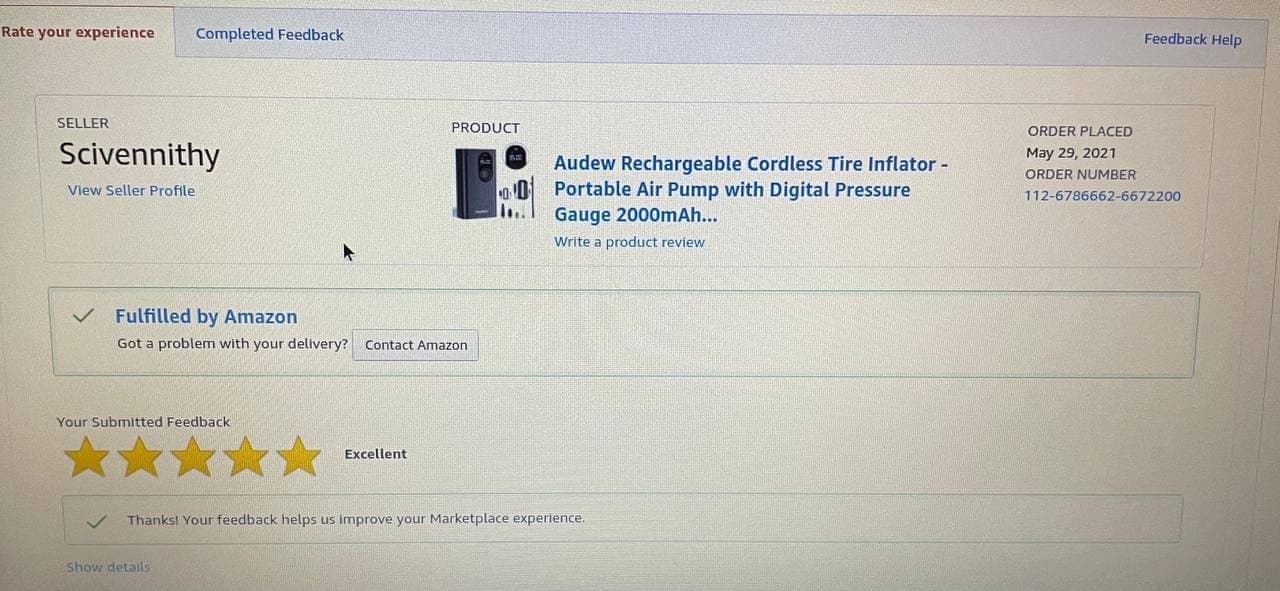Open Feedback Help link
Image resolution: width=1280 pixels, height=591 pixels.
click(x=1193, y=39)
